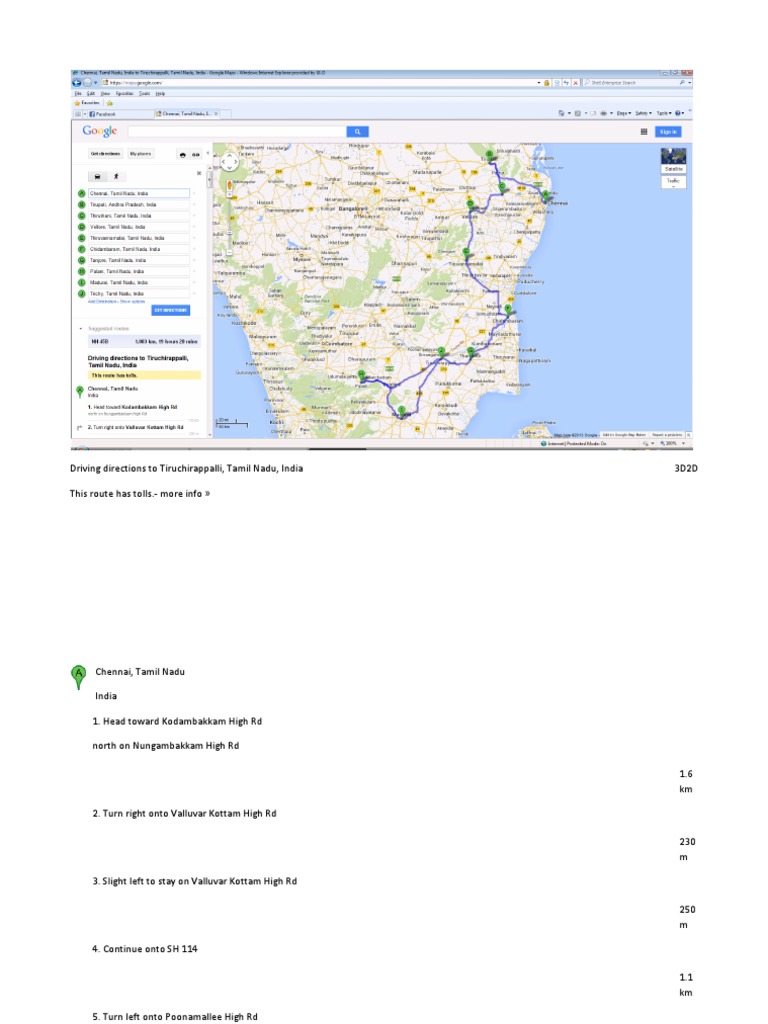
Task: Click the green A marker at Chennai on map
Action: (546, 195)
